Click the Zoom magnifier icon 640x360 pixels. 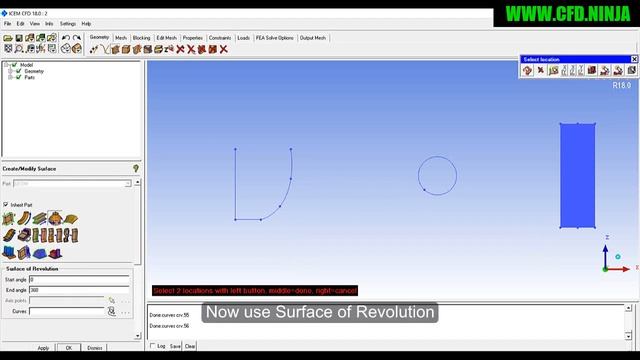19,49
